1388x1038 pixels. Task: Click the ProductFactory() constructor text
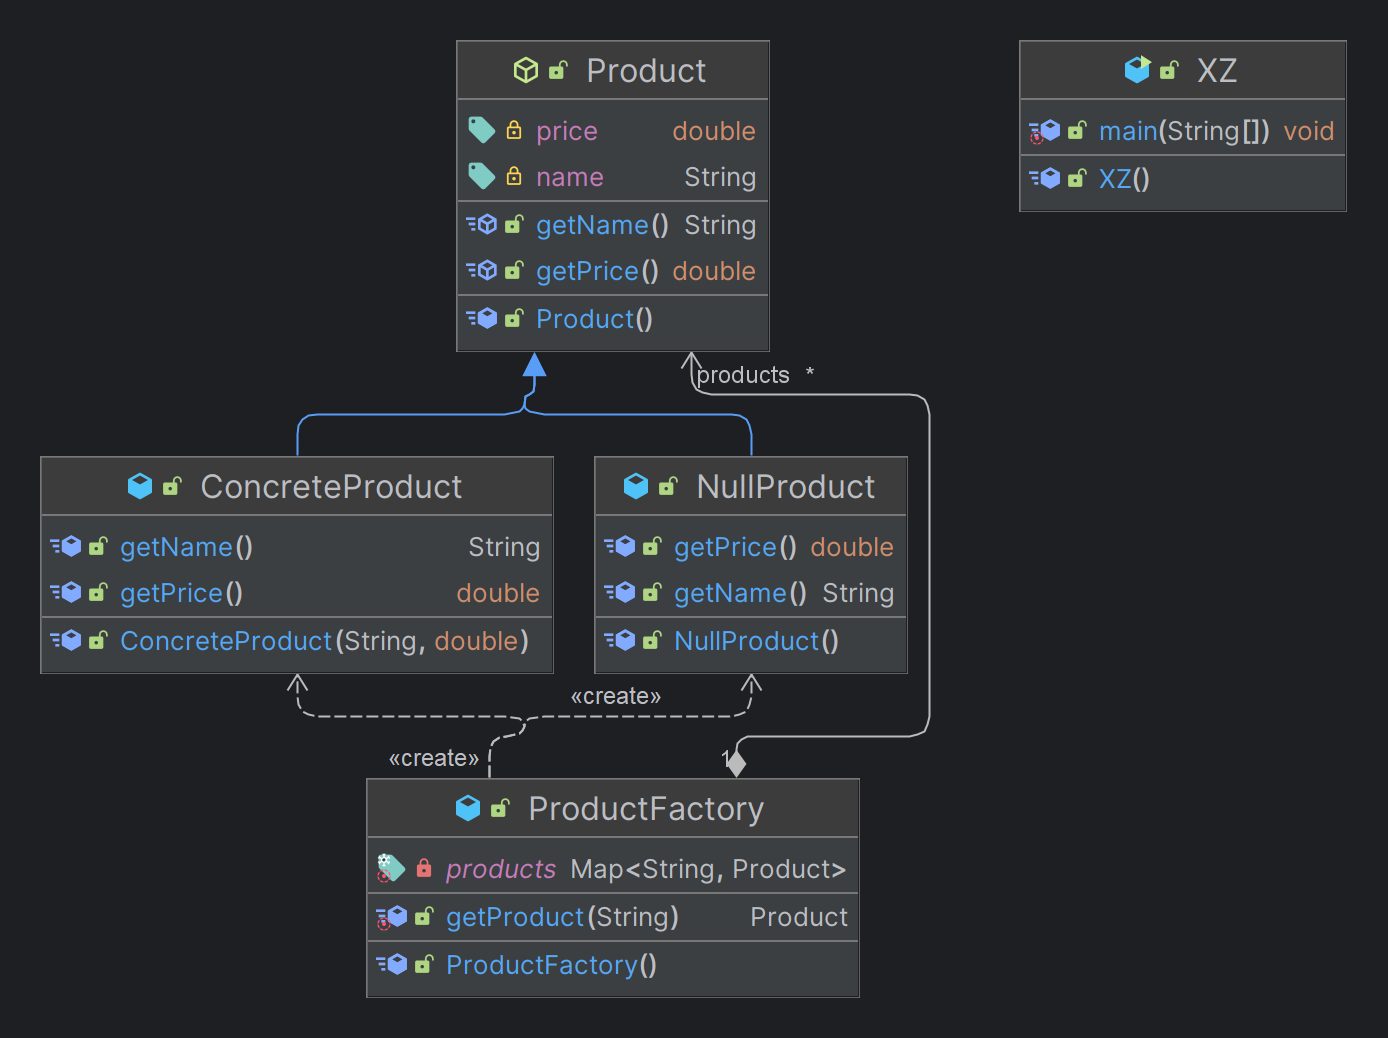[551, 965]
